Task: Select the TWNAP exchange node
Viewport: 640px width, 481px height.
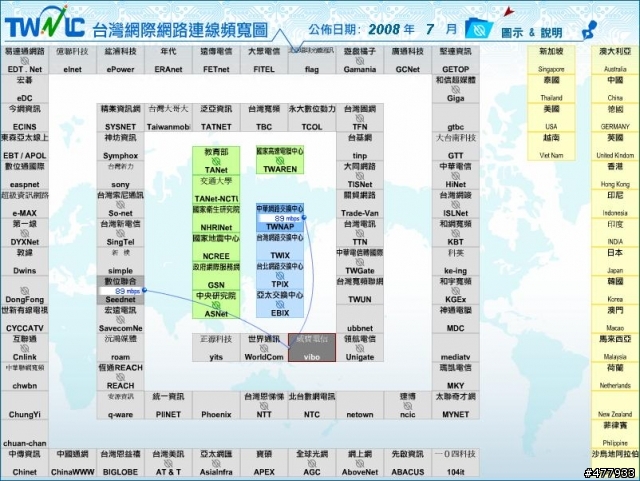Action: tap(280, 218)
